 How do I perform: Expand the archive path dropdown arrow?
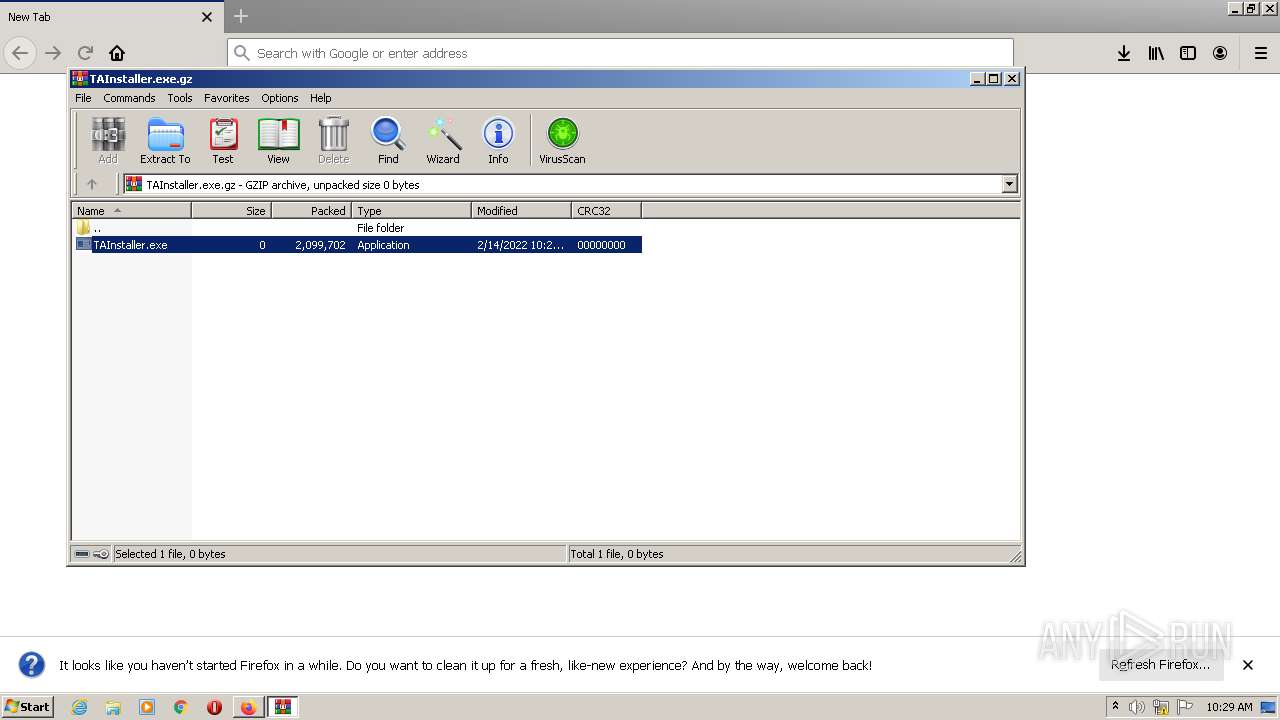pyautogui.click(x=1009, y=184)
